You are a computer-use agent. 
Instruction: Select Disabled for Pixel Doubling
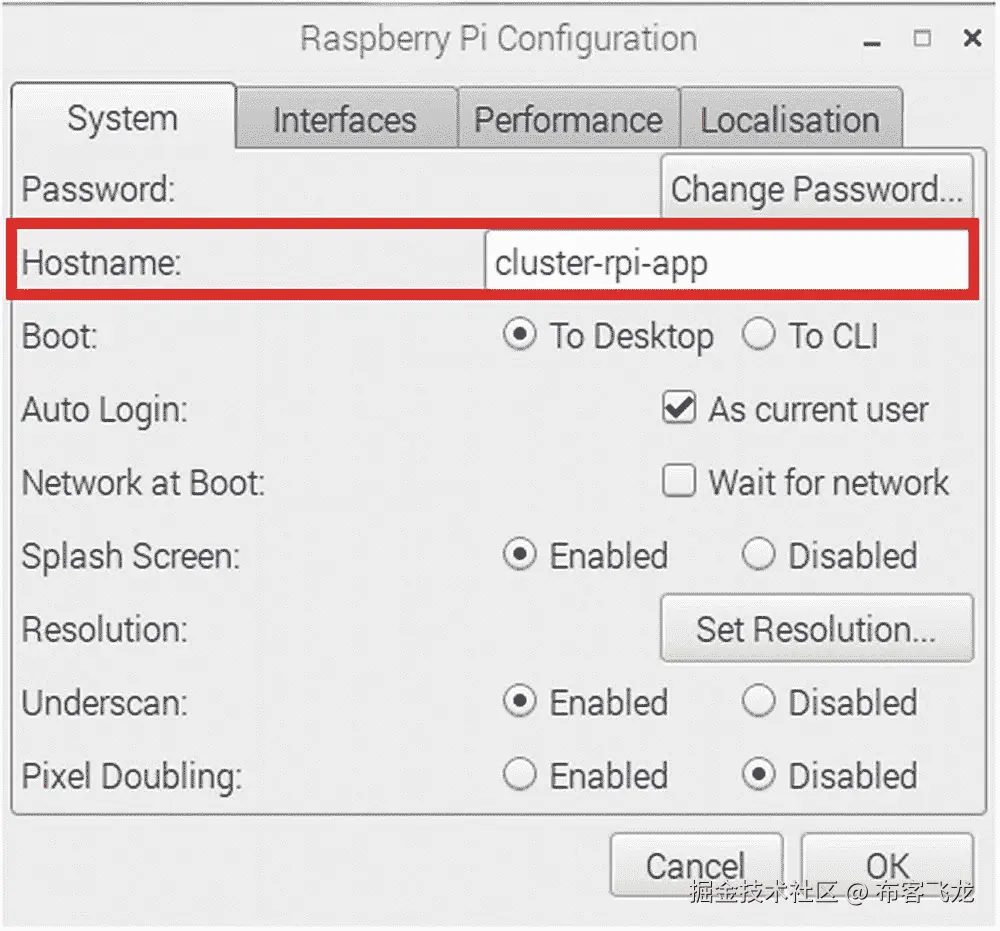click(758, 775)
